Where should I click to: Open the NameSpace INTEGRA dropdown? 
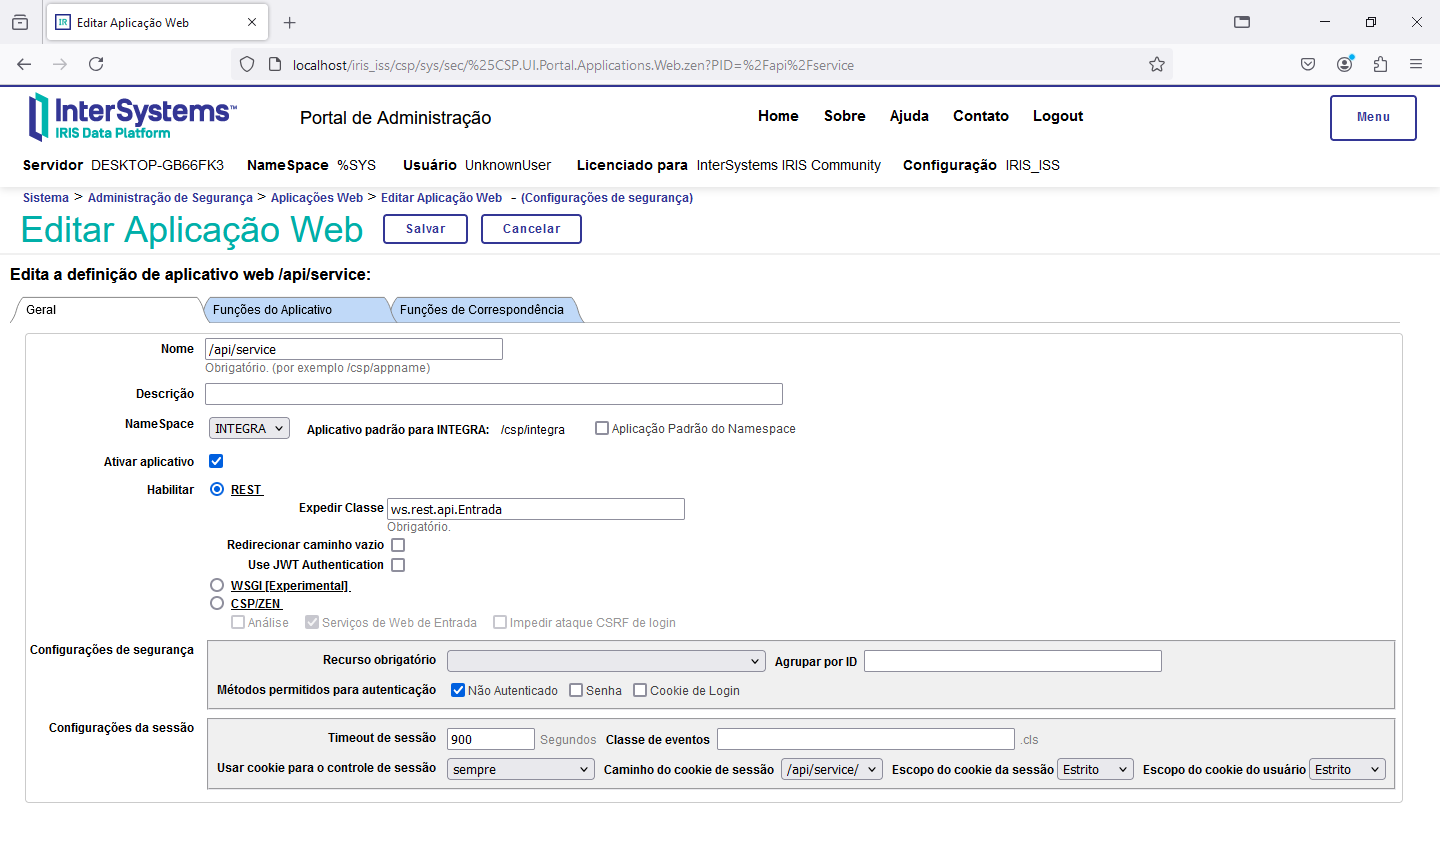pyautogui.click(x=249, y=429)
